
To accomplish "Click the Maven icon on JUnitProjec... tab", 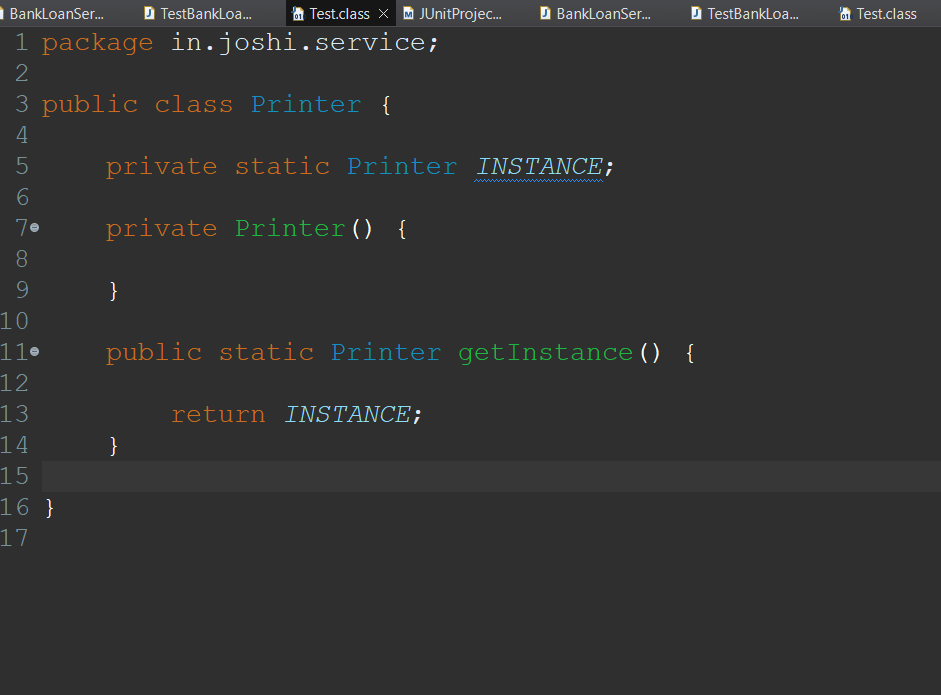I will pyautogui.click(x=408, y=13).
